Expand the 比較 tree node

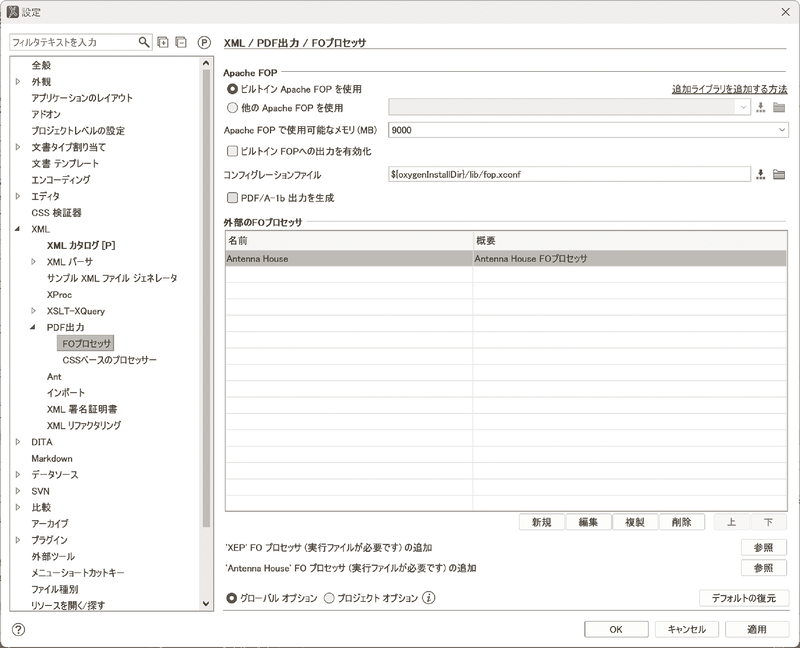tap(18, 507)
